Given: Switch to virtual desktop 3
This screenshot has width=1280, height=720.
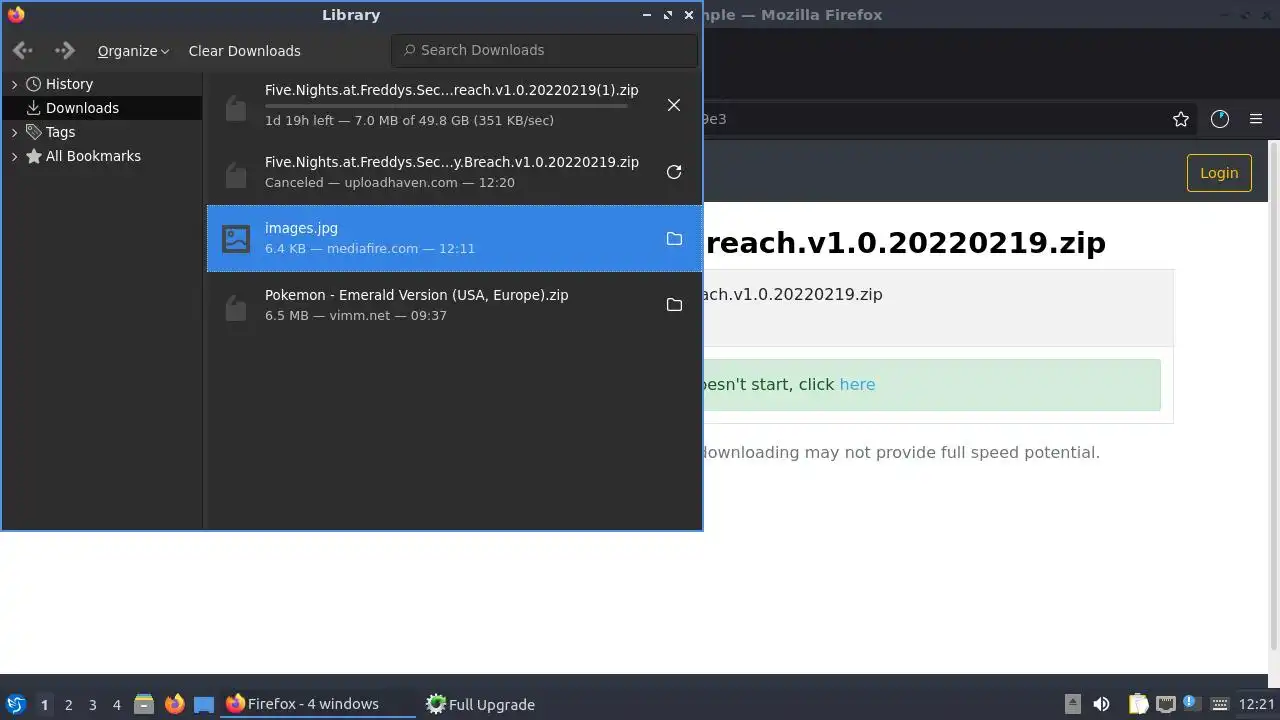Looking at the screenshot, I should (92, 705).
